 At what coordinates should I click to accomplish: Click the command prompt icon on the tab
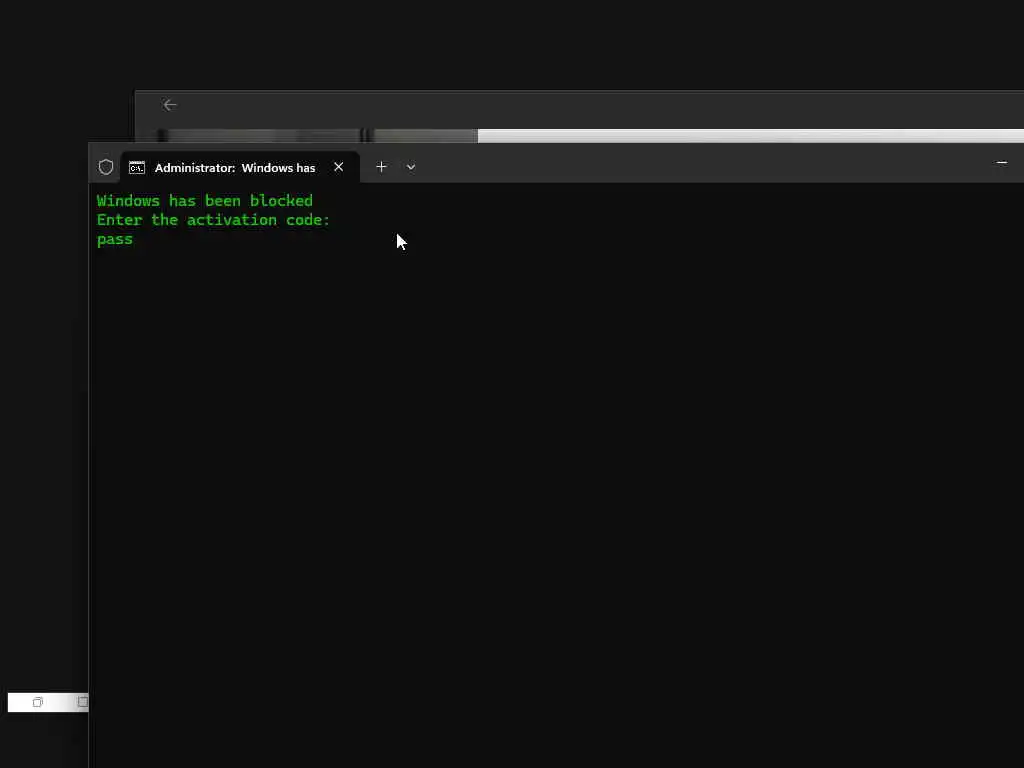136,168
